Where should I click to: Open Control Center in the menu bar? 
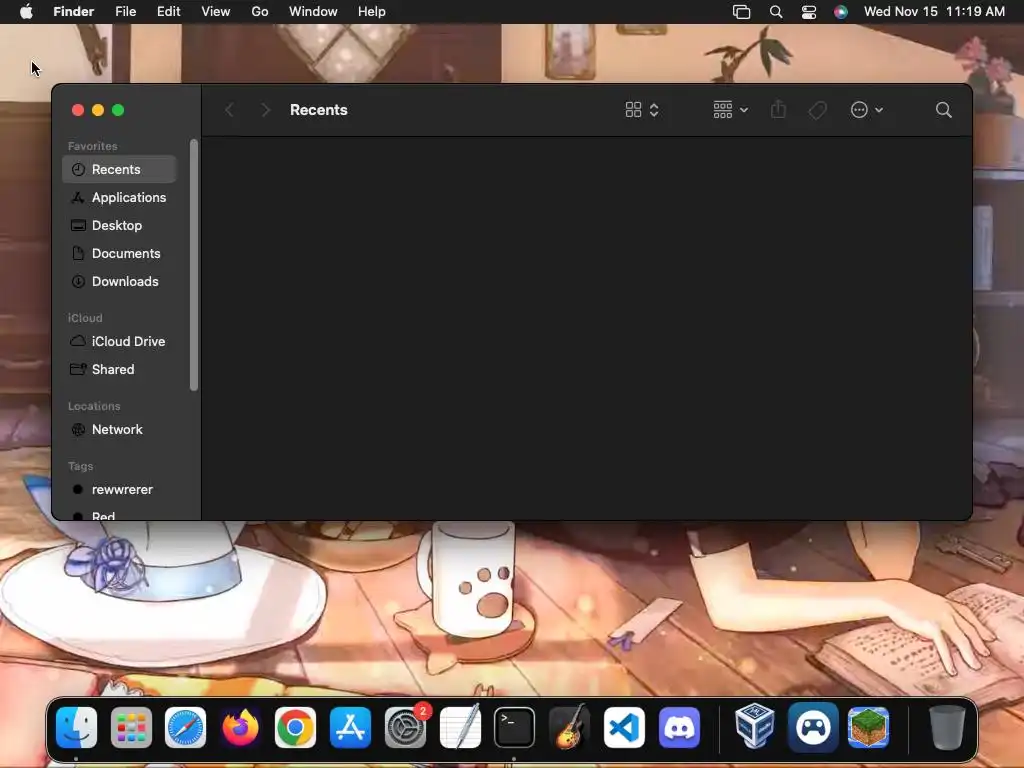tap(808, 12)
